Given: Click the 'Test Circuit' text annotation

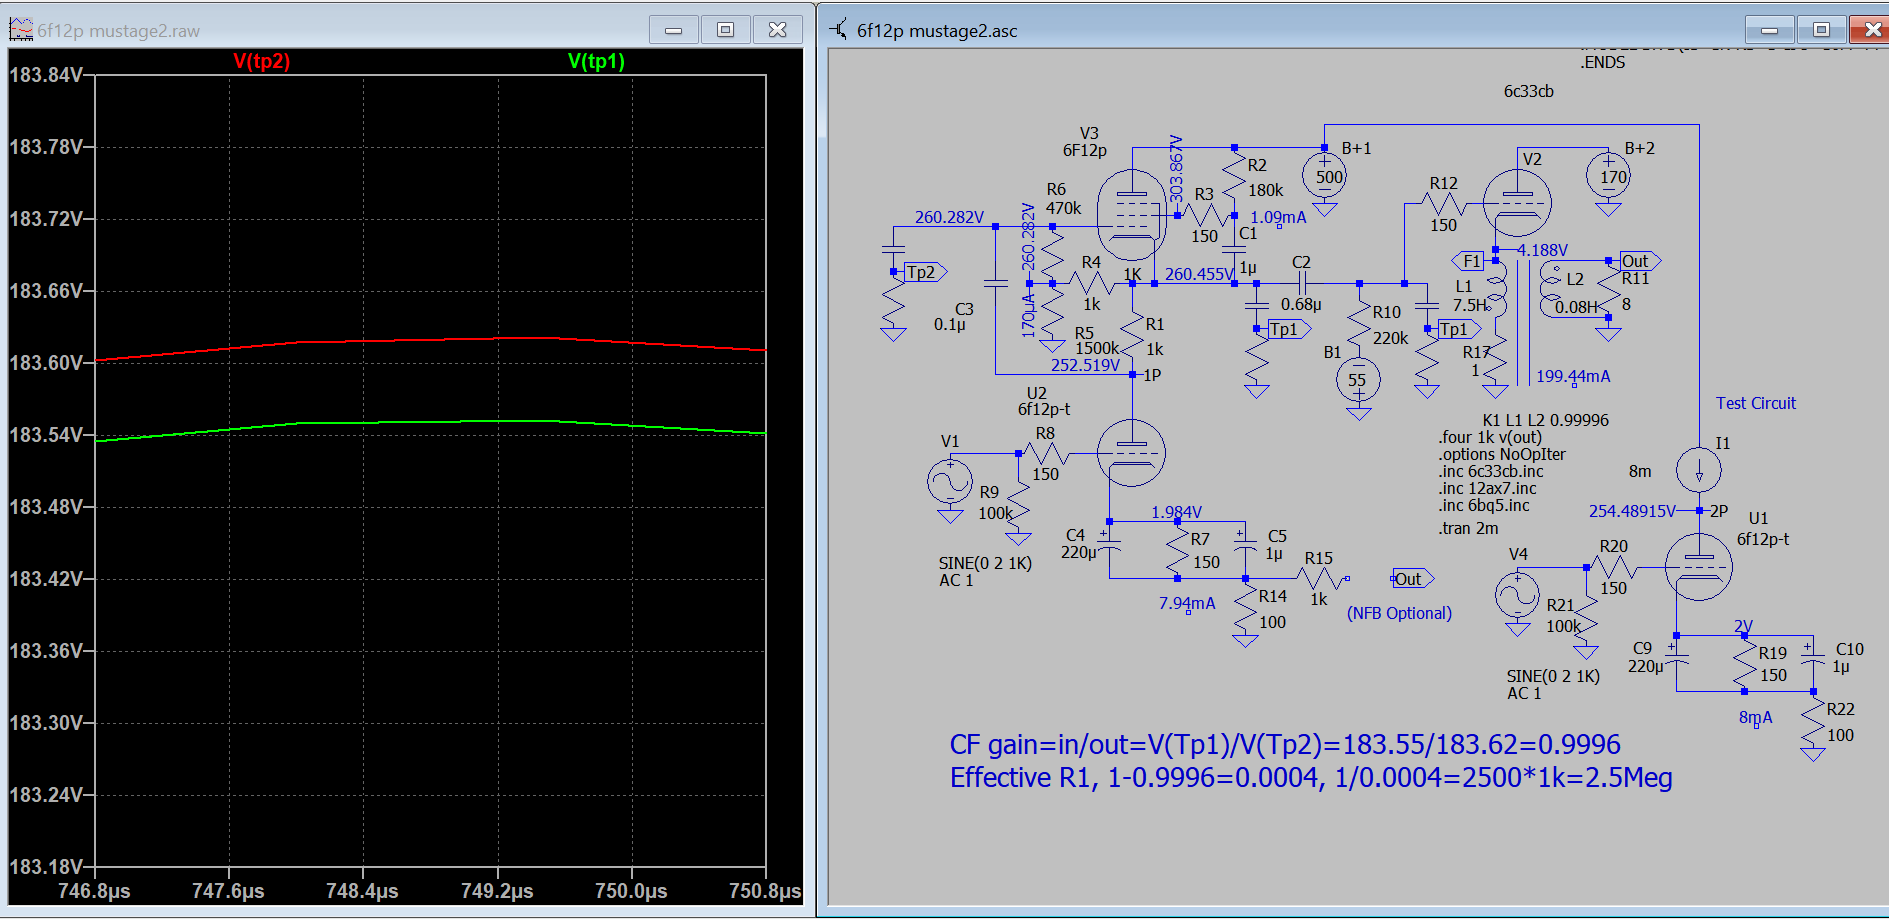Looking at the screenshot, I should 1756,403.
